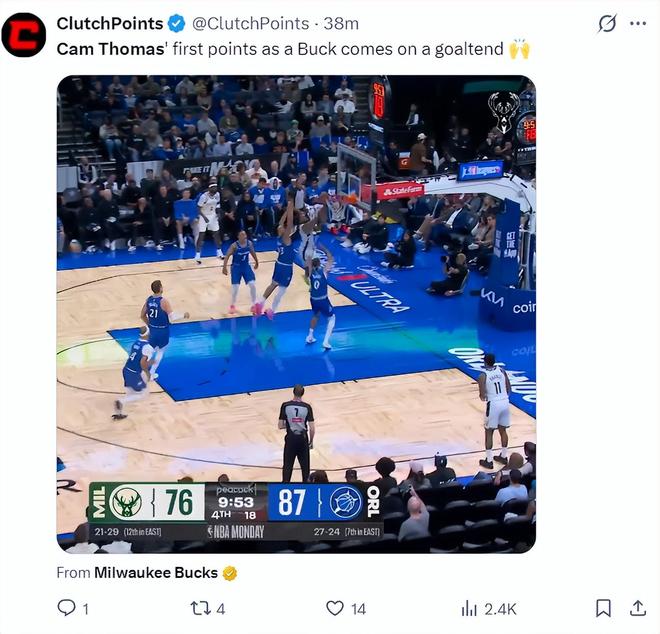Open the three-dot more options menu
660x634 pixels.
click(x=637, y=23)
